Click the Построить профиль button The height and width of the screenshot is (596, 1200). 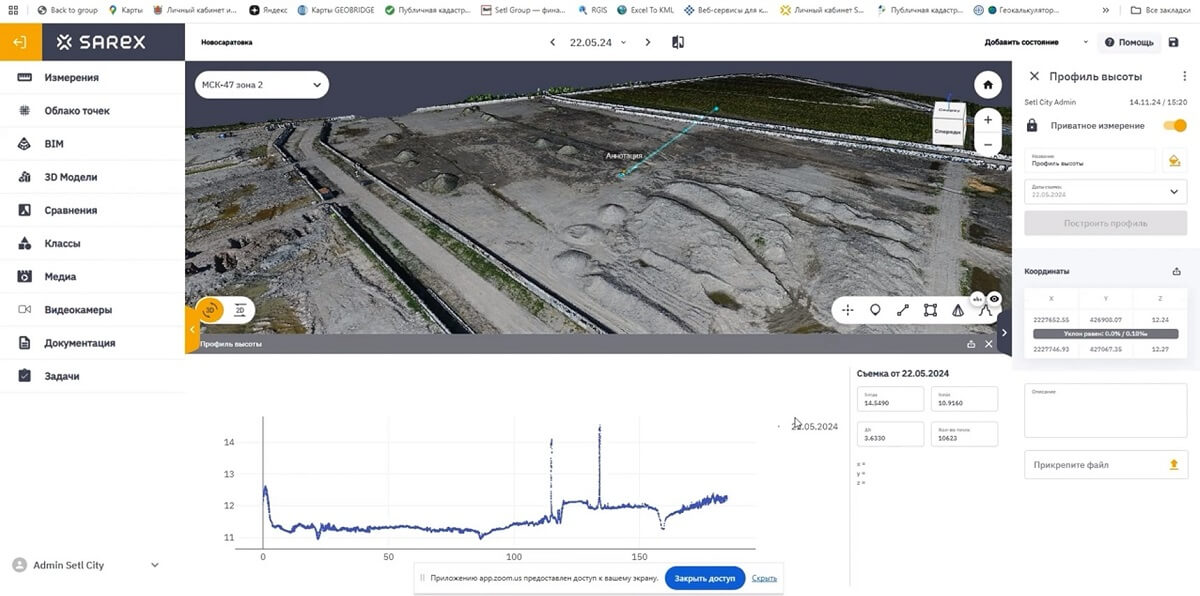[x=1105, y=223]
